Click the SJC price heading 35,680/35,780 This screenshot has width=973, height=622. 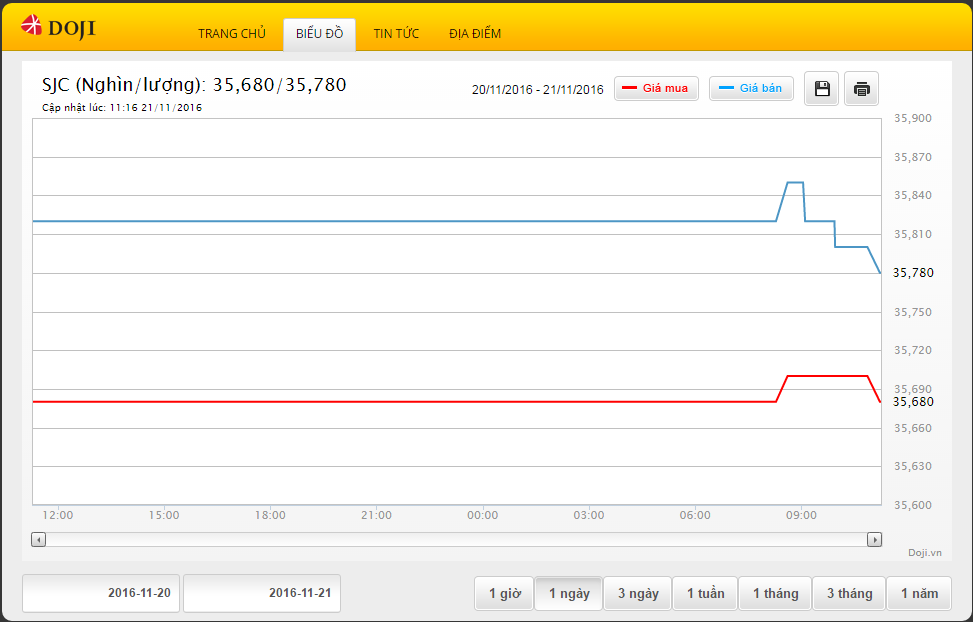pyautogui.click(x=194, y=84)
